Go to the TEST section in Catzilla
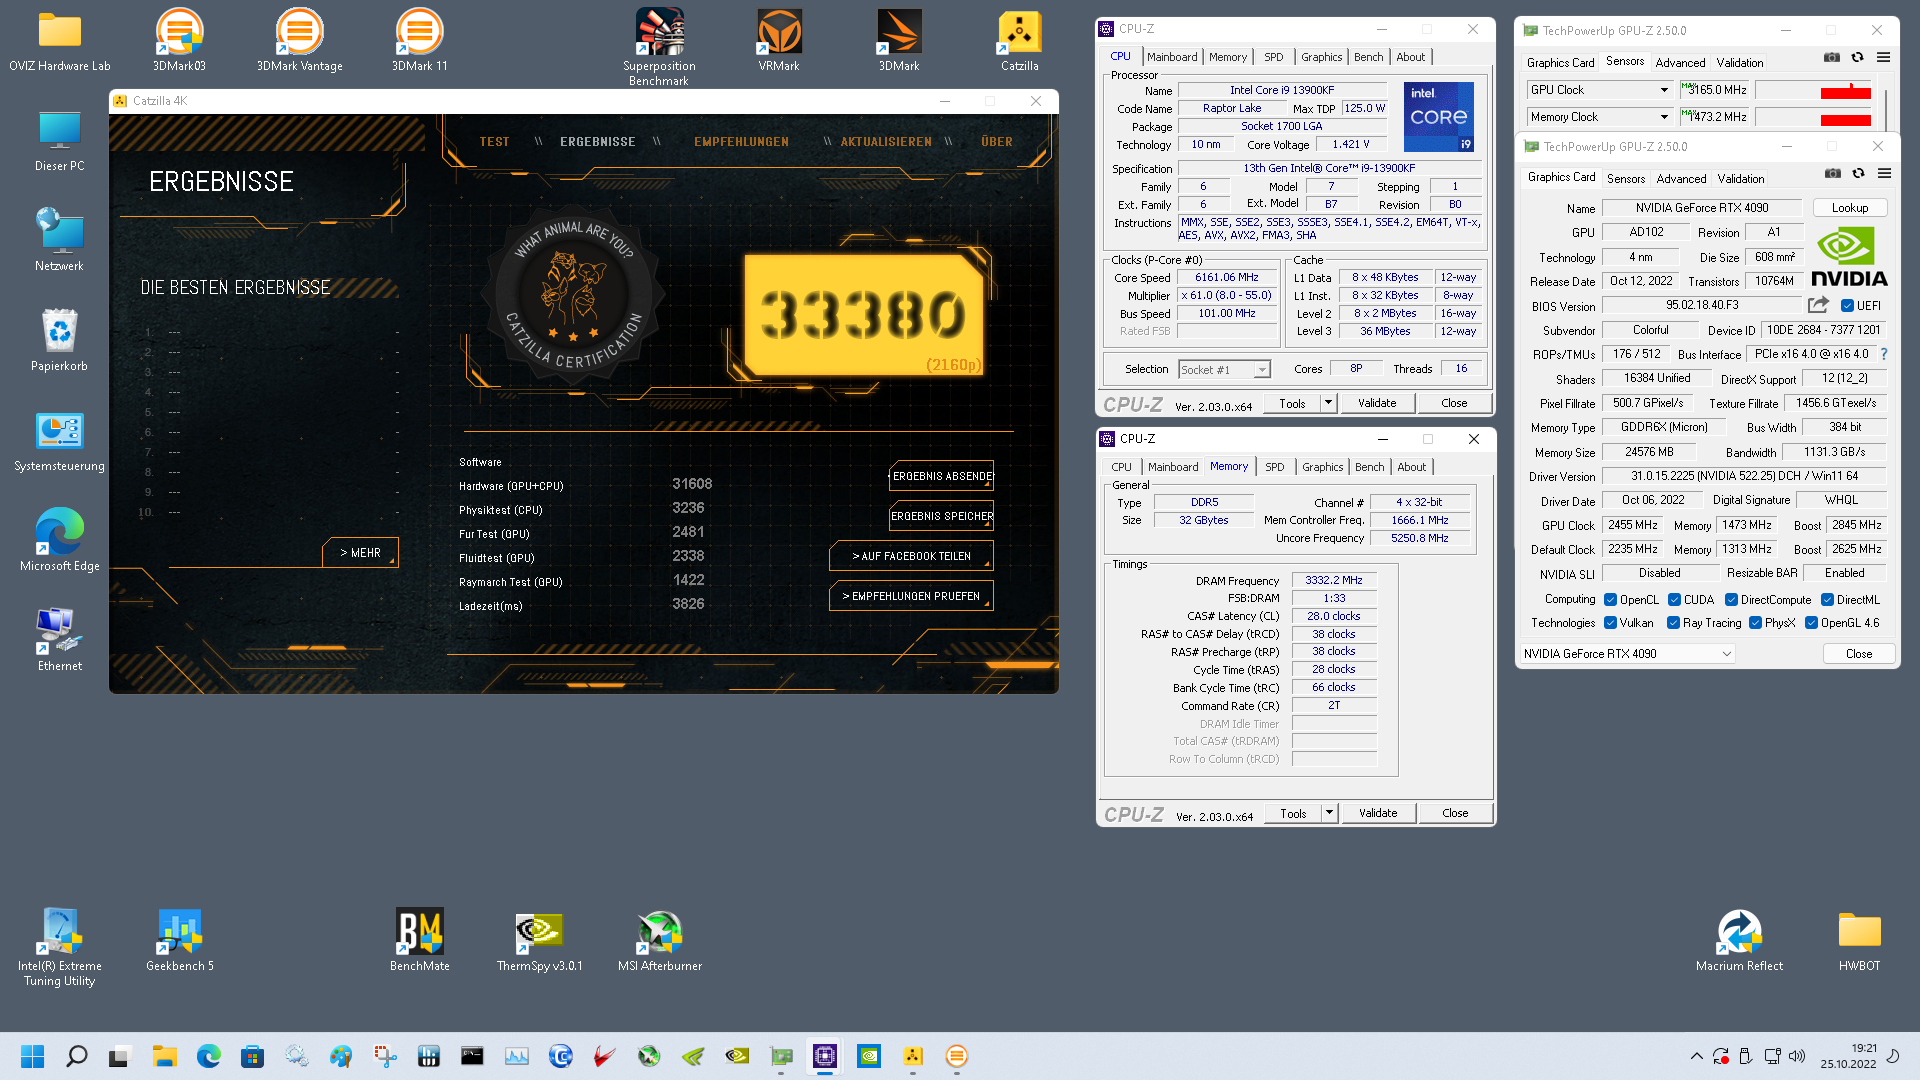1920x1080 pixels. point(494,142)
